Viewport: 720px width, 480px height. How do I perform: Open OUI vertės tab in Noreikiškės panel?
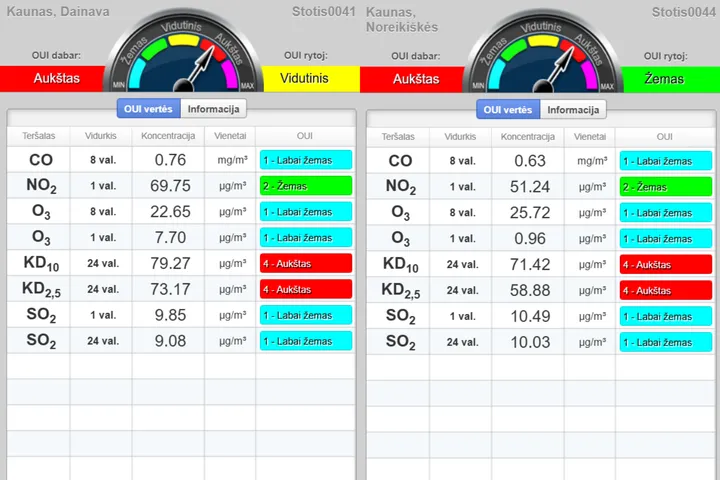[x=508, y=110]
